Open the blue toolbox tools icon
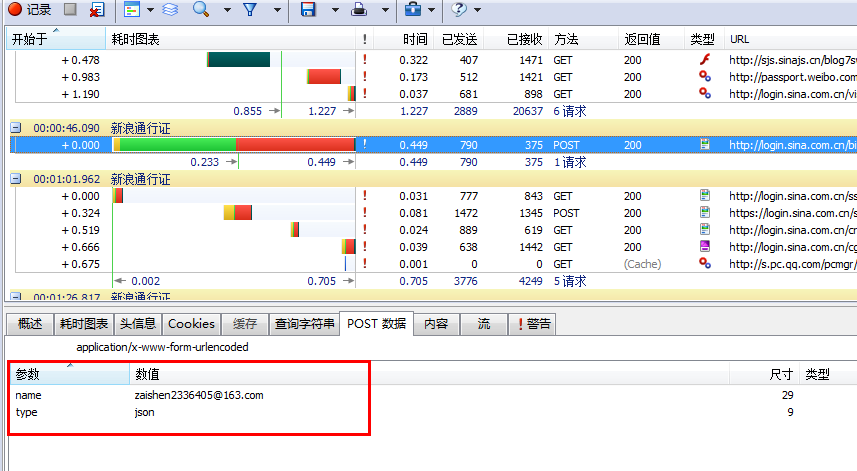This screenshot has height=471, width=857. (x=413, y=9)
